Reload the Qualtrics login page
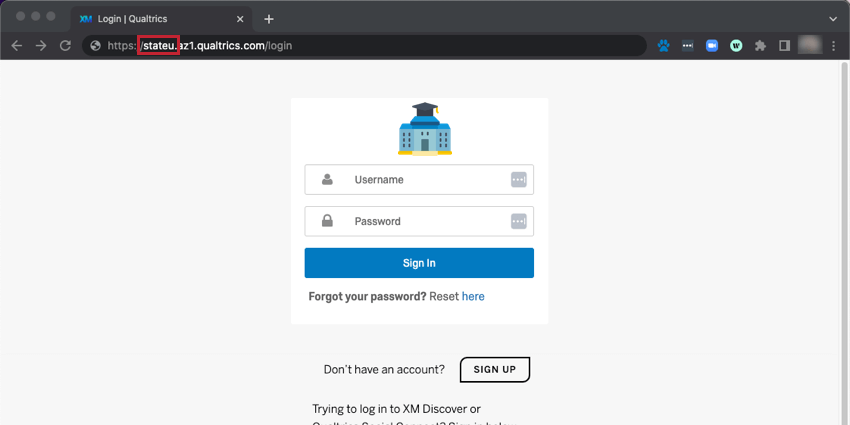 pos(65,46)
